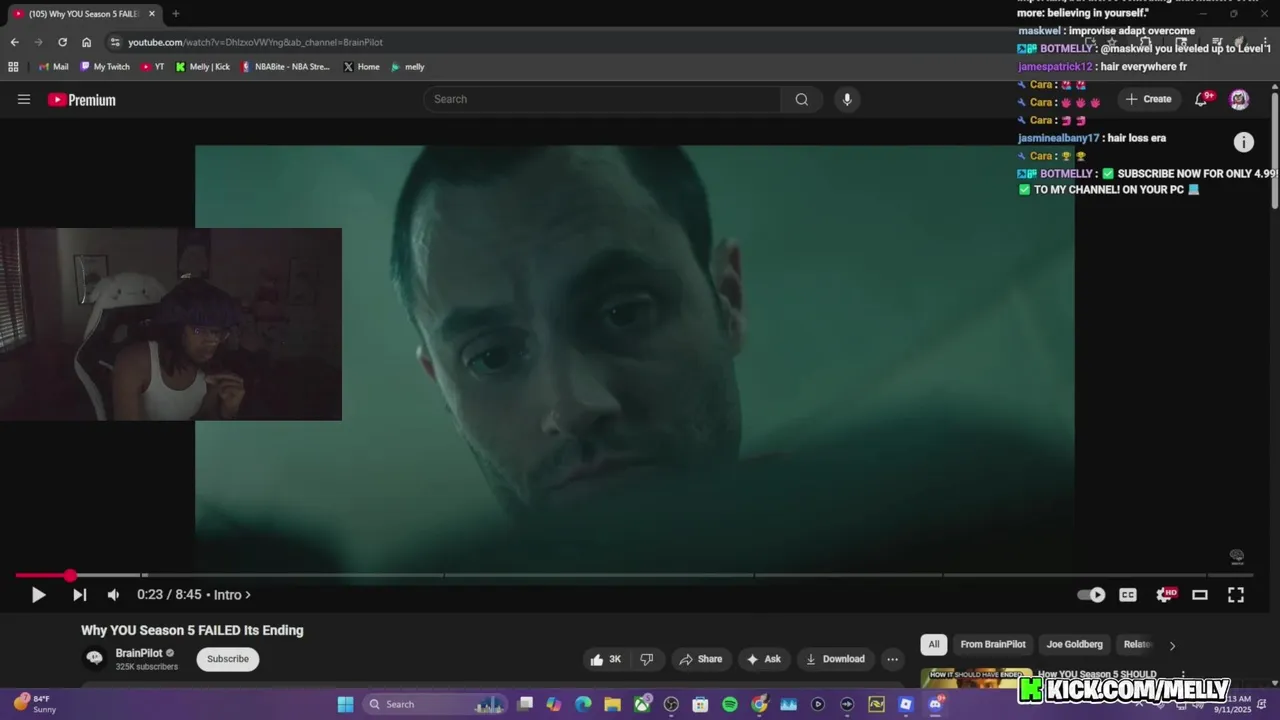The height and width of the screenshot is (720, 1280).
Task: Open Xbox app from taskbar
Action: point(642,704)
